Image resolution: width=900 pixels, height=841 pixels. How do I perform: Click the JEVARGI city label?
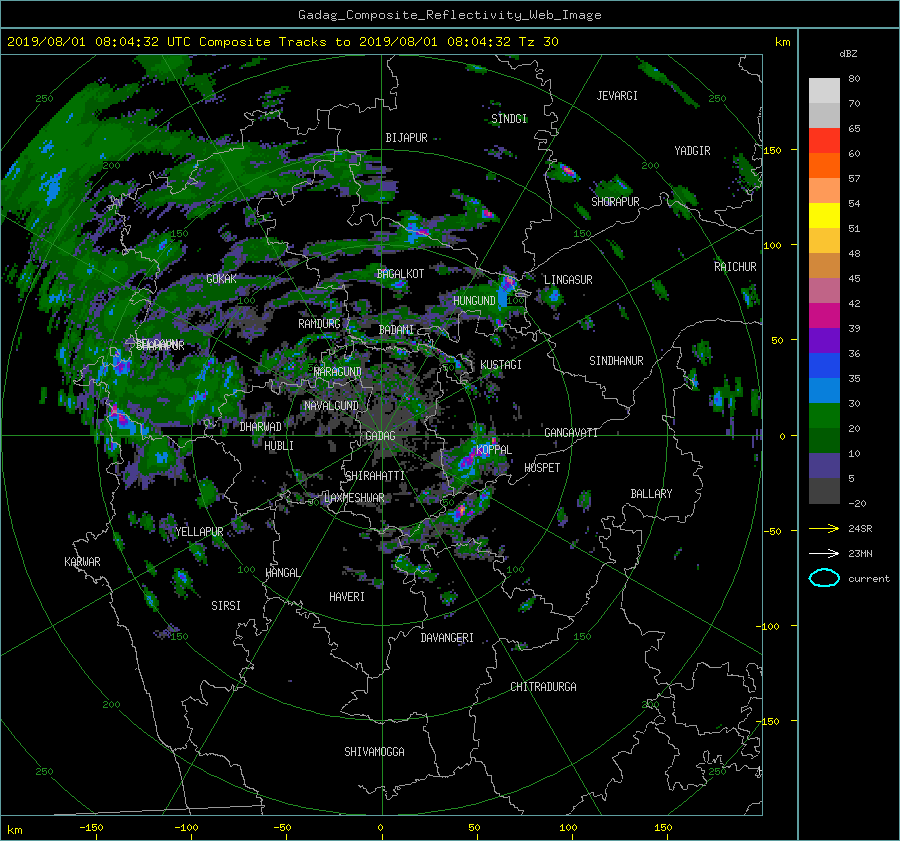coord(617,96)
